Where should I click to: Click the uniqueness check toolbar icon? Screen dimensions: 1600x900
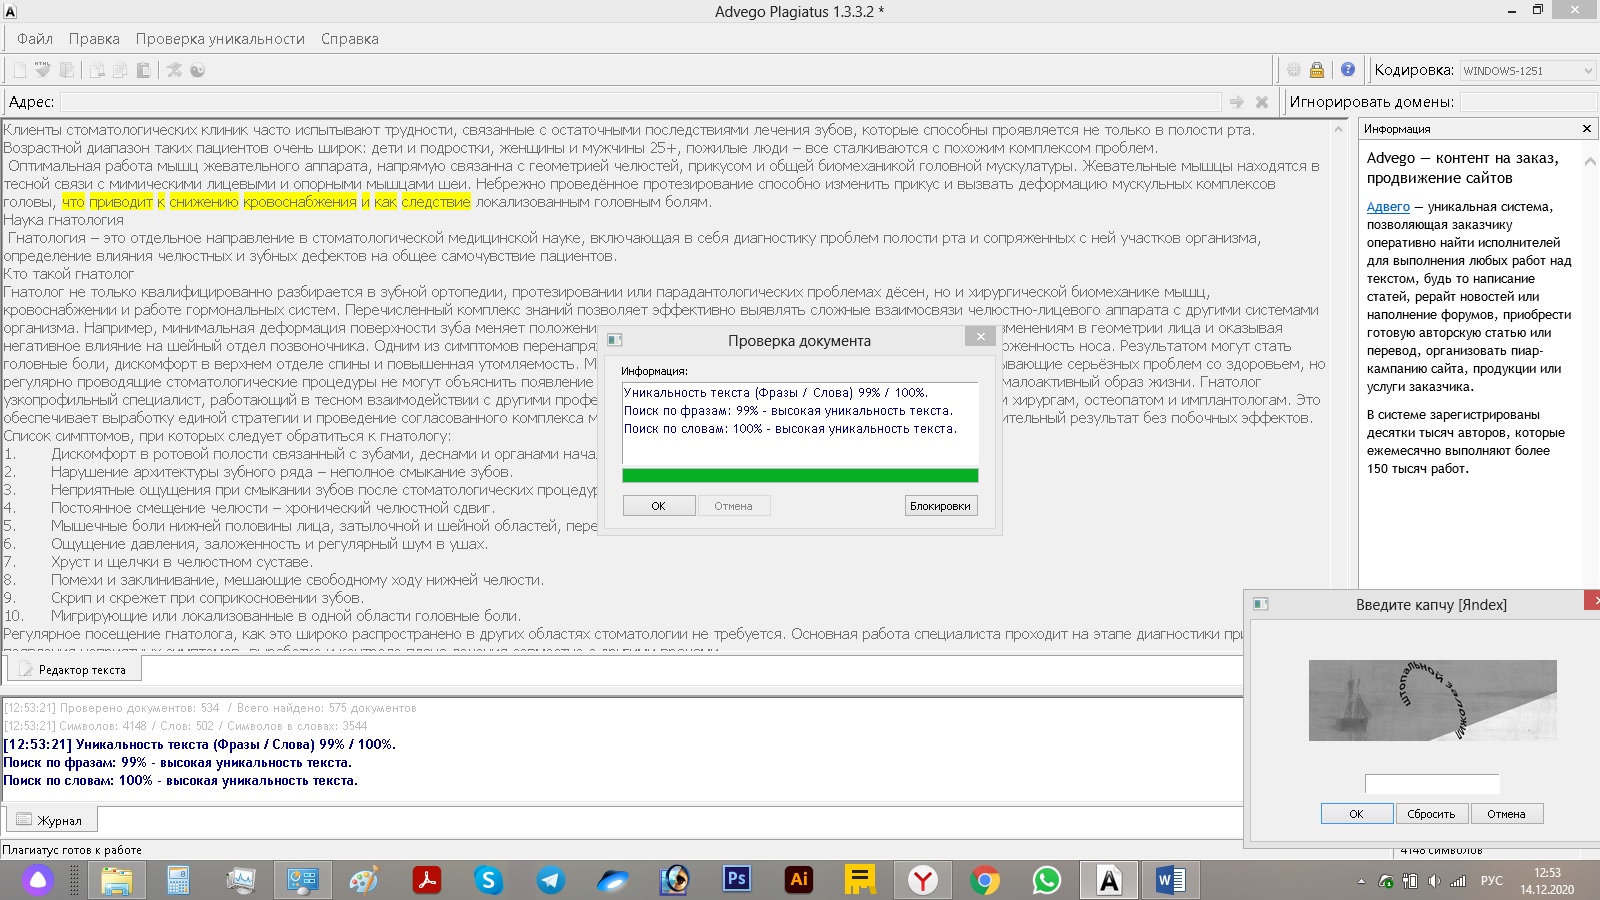(174, 70)
